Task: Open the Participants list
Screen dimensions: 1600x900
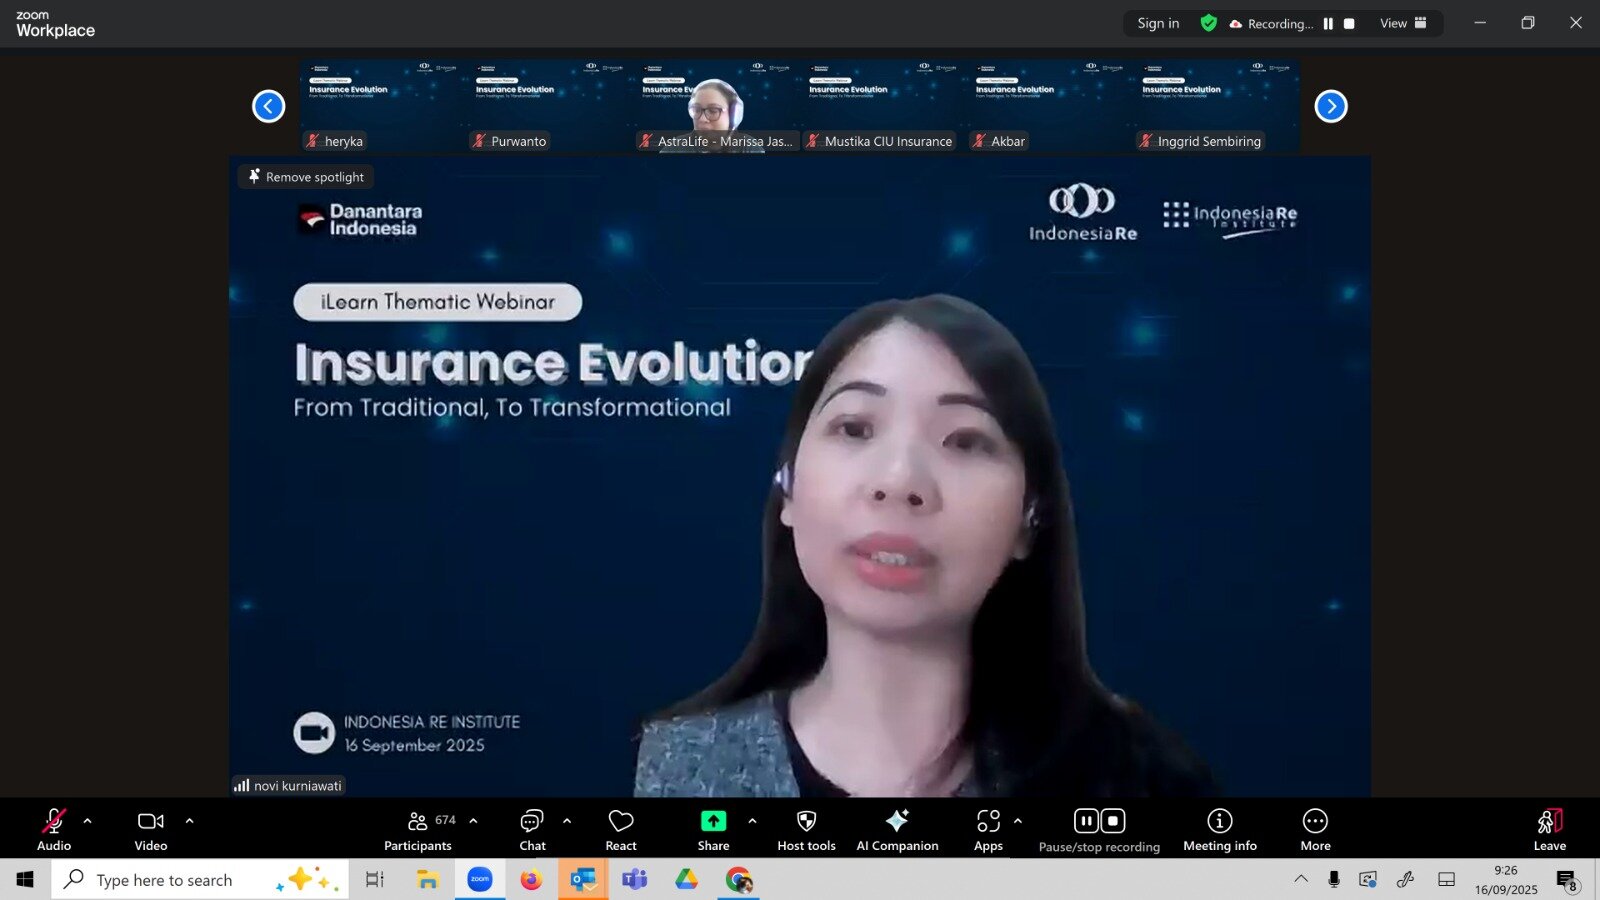Action: point(418,829)
